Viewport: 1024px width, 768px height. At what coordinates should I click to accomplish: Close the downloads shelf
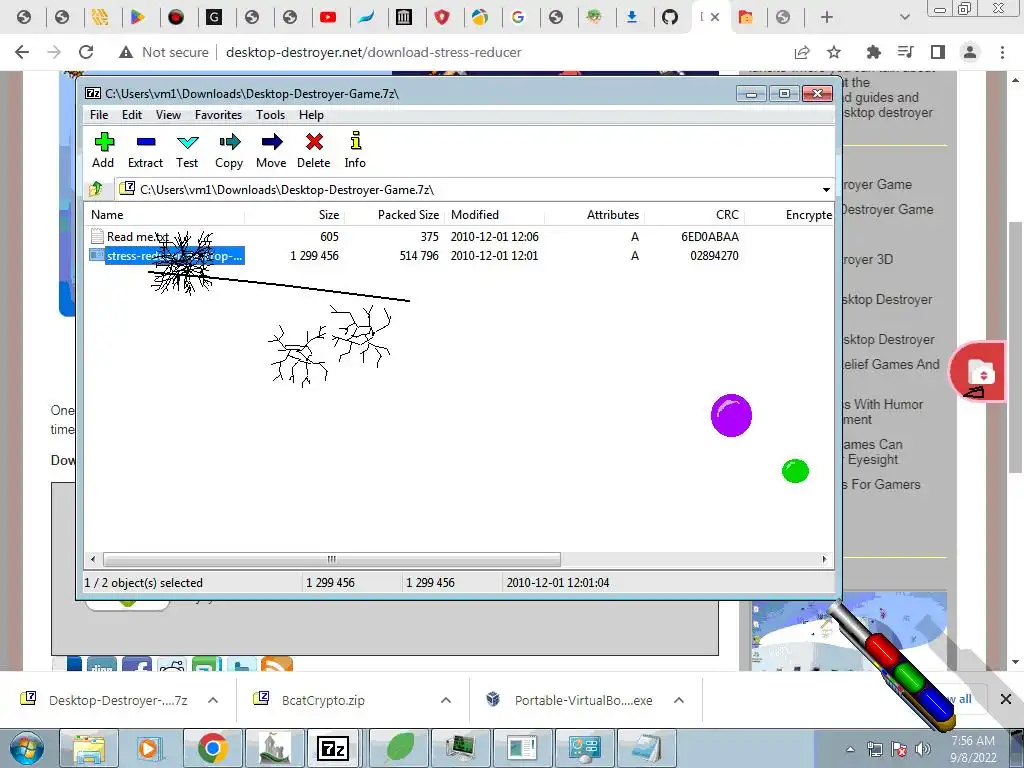coord(1006,699)
